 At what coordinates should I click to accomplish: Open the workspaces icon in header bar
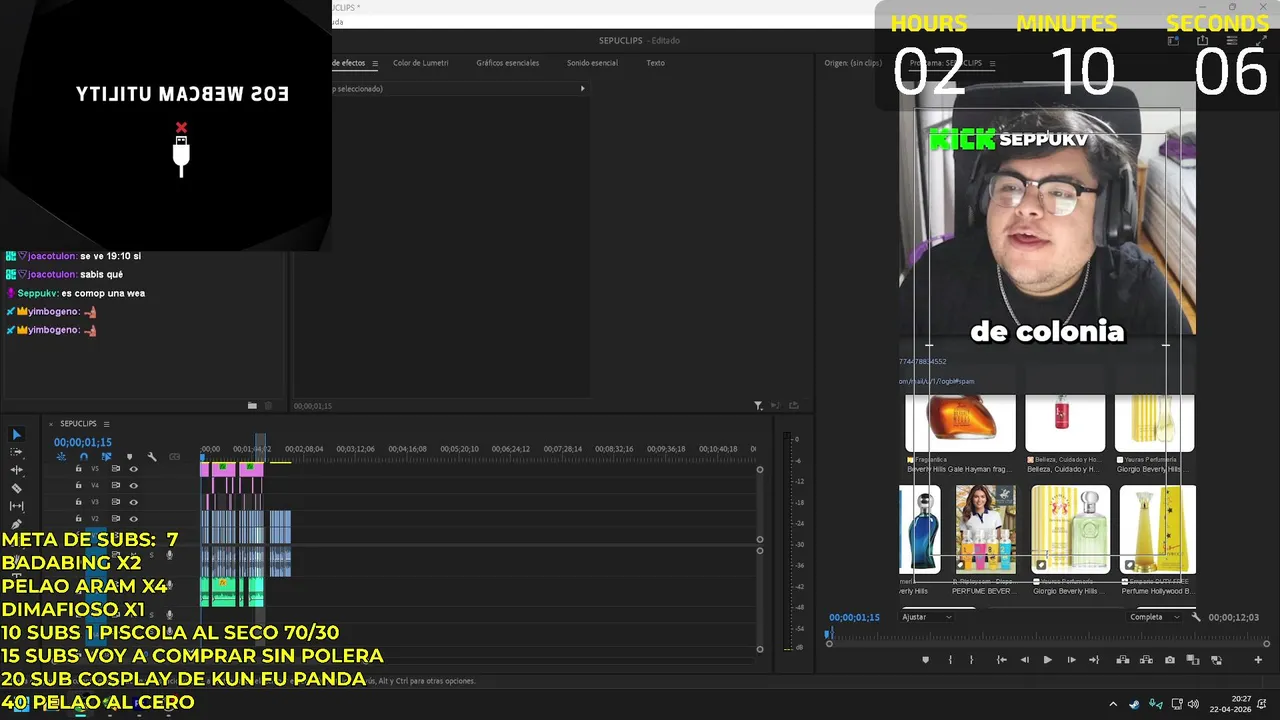[1173, 41]
